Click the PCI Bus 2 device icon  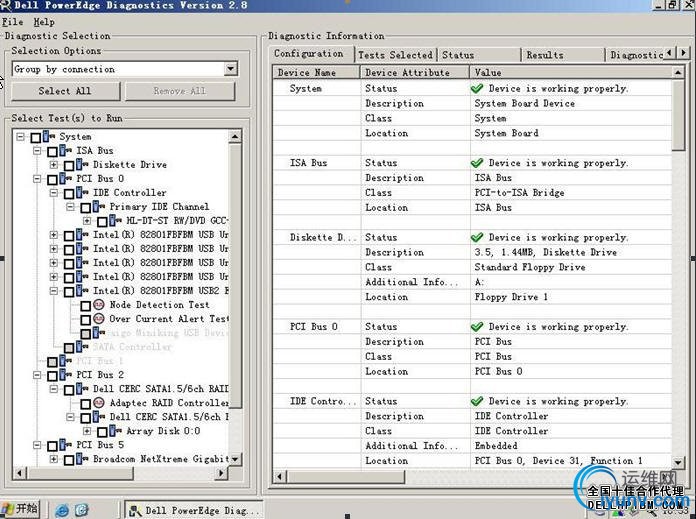(x=66, y=375)
